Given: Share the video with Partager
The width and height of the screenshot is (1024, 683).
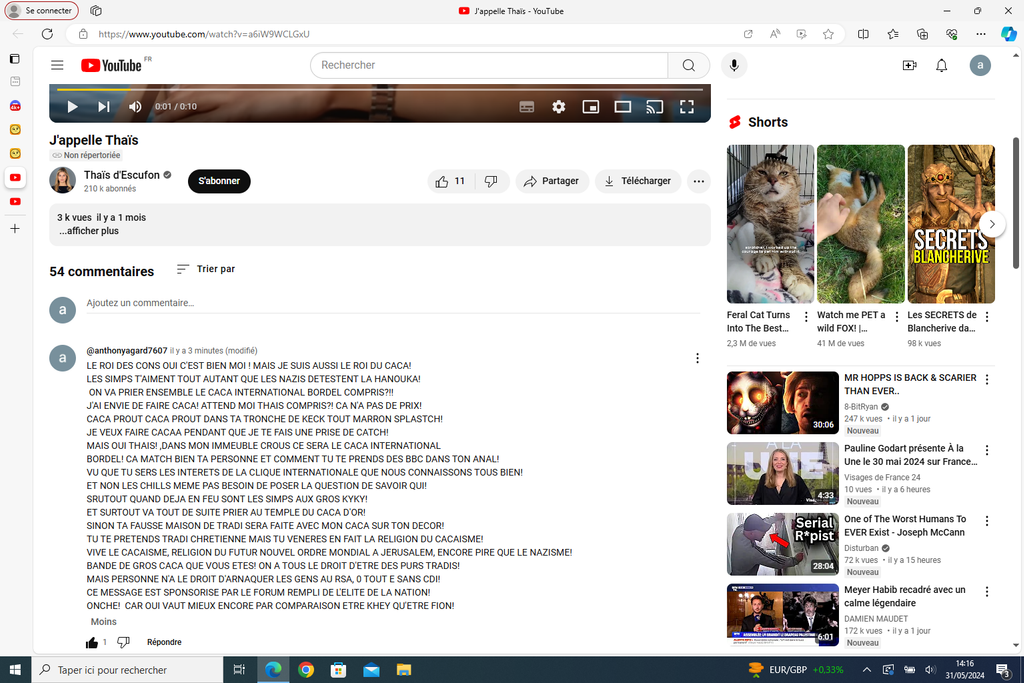Looking at the screenshot, I should click(x=552, y=181).
